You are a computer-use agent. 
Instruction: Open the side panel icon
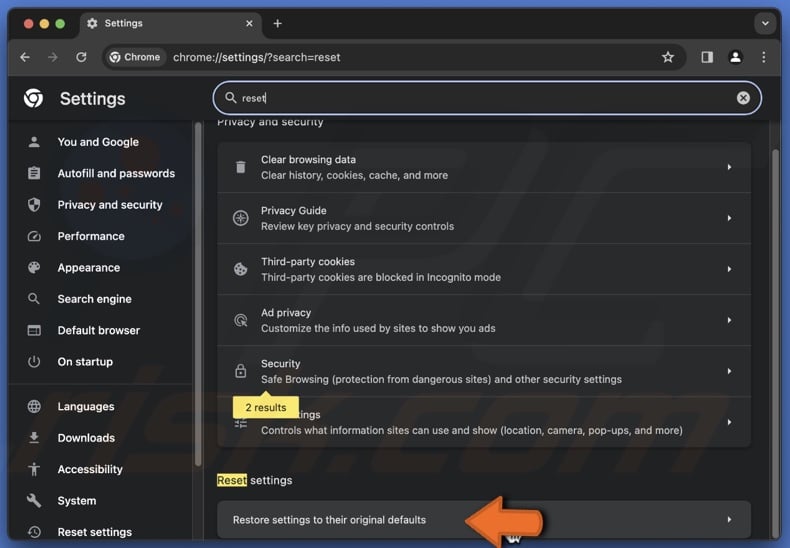707,57
